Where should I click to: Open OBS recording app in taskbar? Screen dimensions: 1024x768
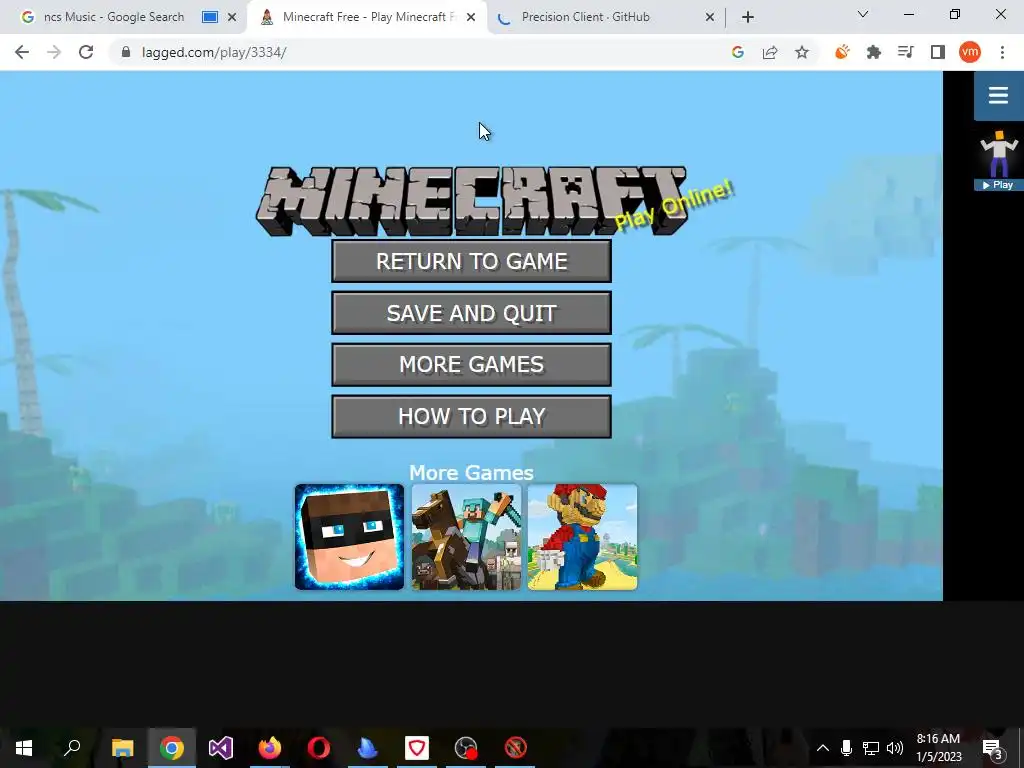(466, 748)
